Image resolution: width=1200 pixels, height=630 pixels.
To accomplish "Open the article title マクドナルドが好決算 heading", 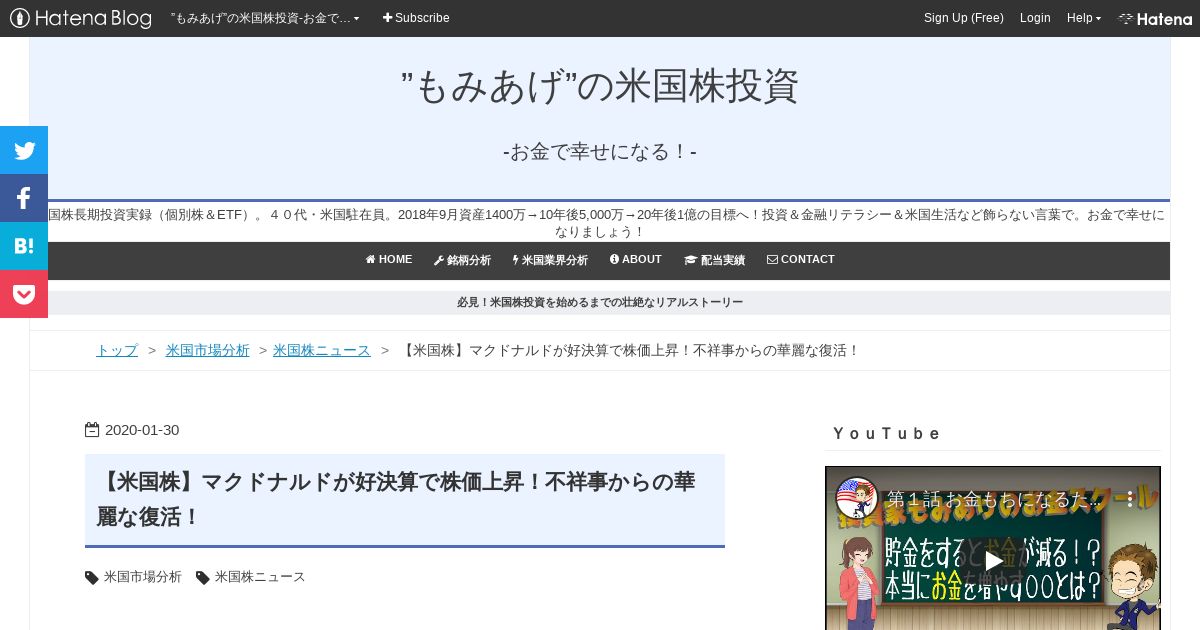I will 397,499.
